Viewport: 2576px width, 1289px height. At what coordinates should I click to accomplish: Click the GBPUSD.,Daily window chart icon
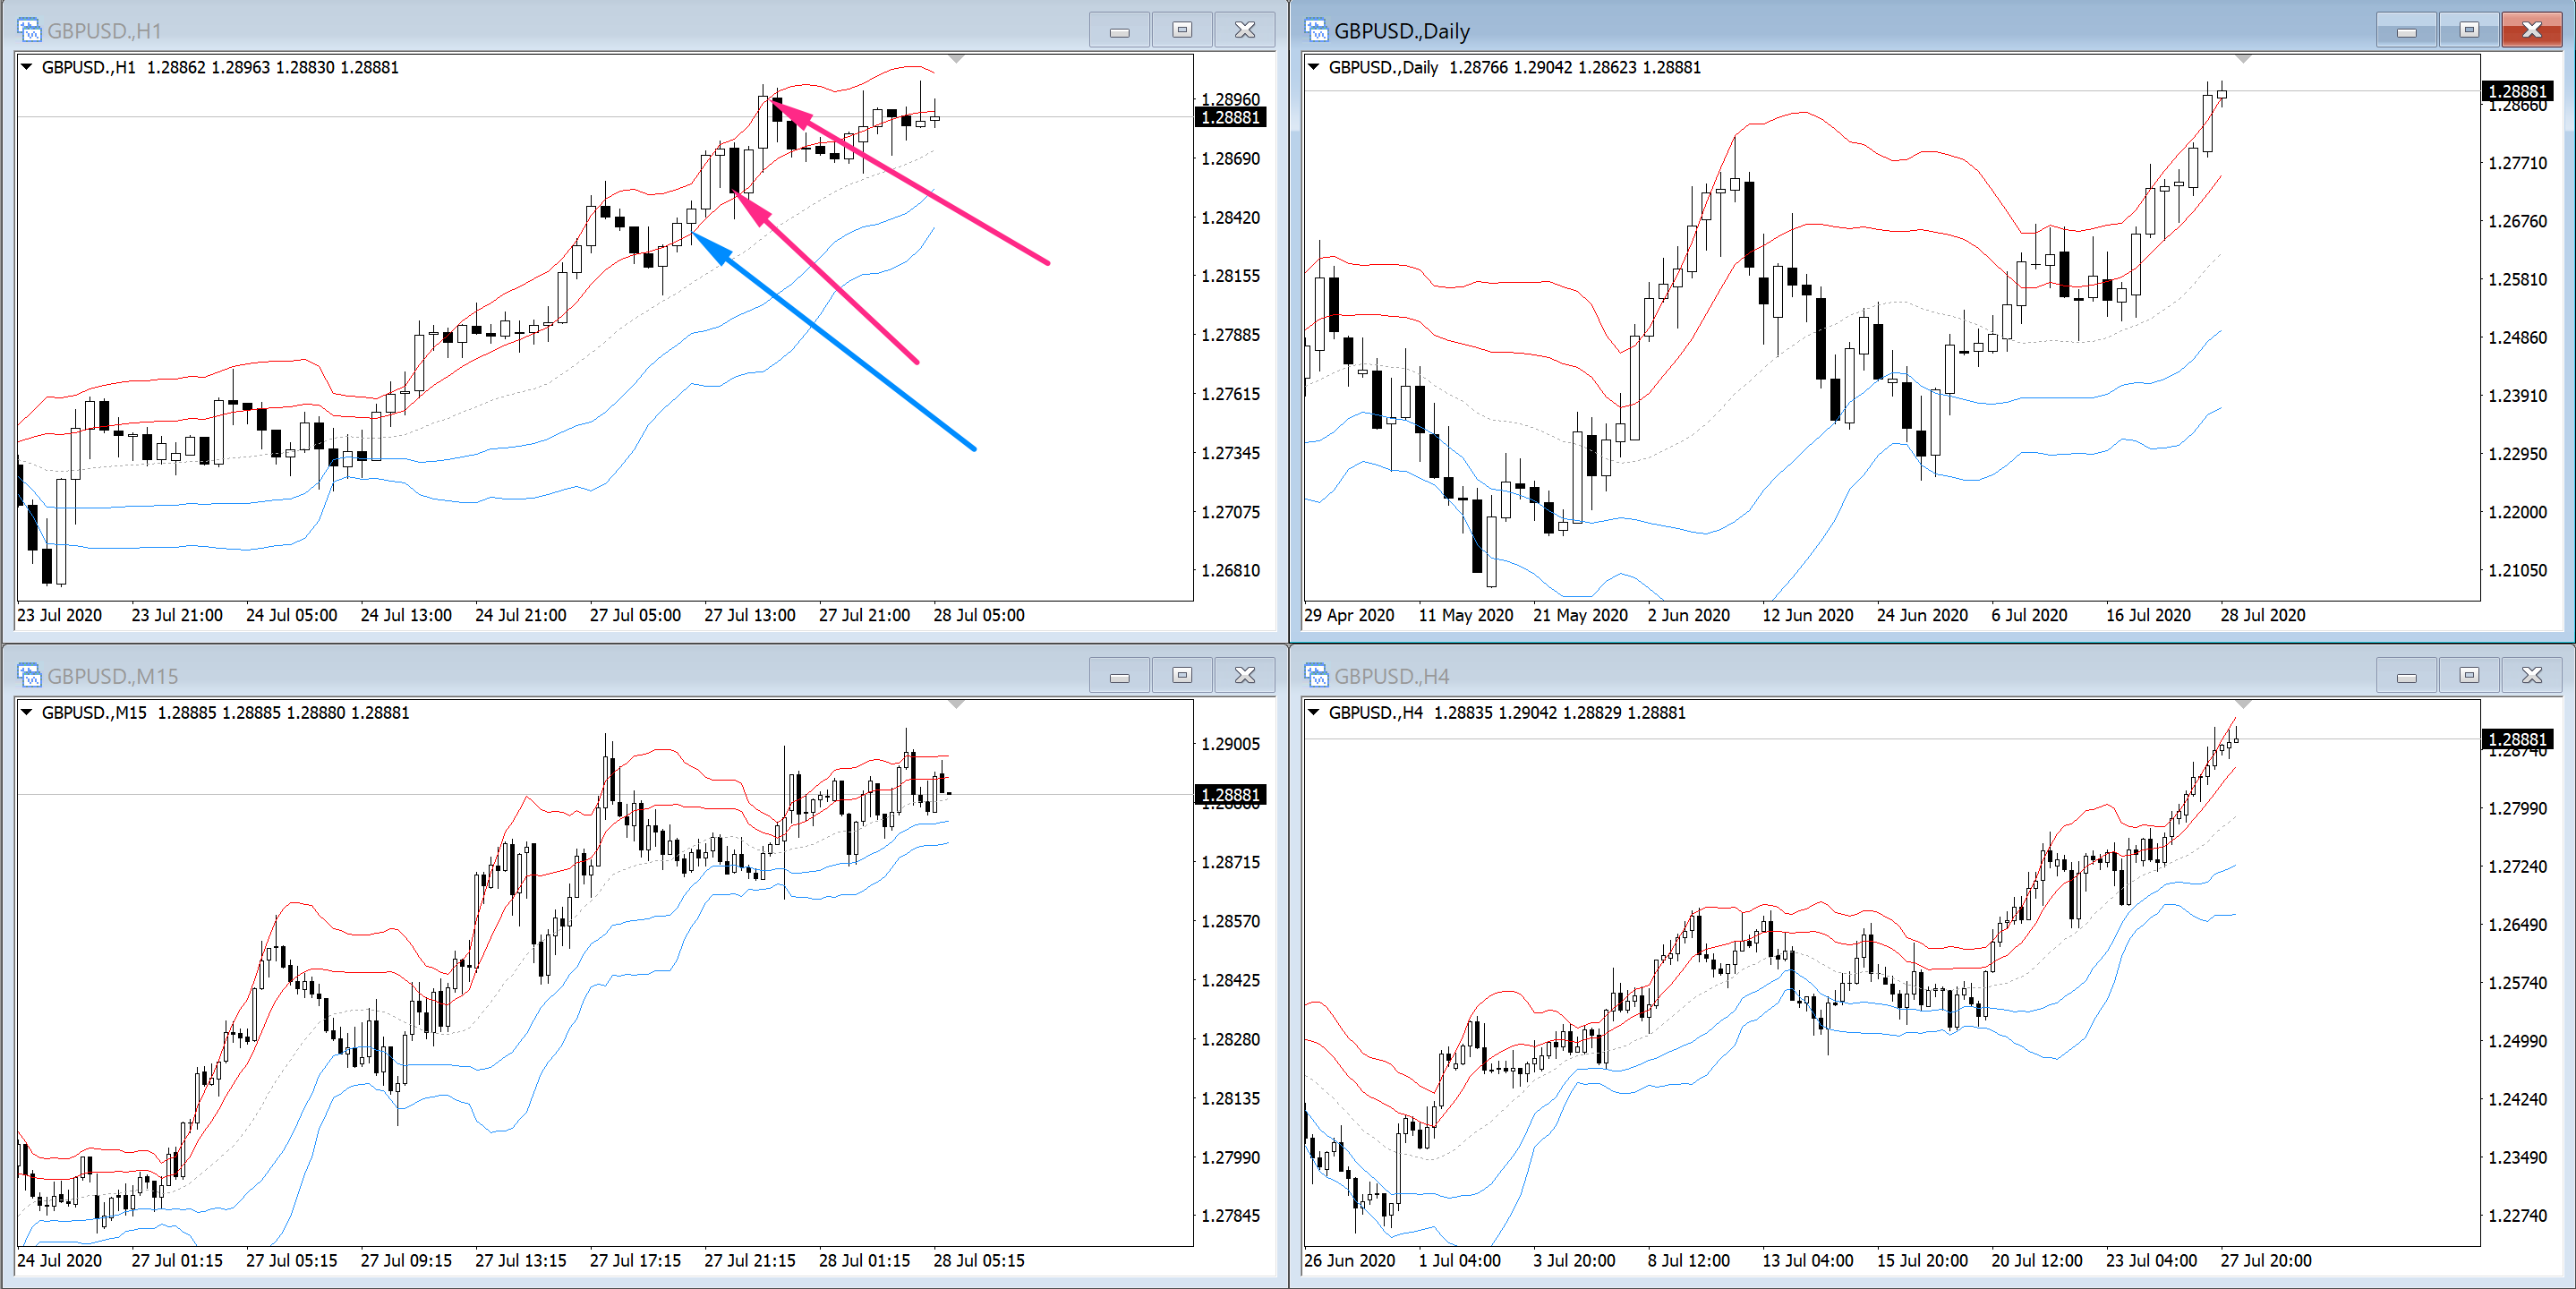[1316, 30]
